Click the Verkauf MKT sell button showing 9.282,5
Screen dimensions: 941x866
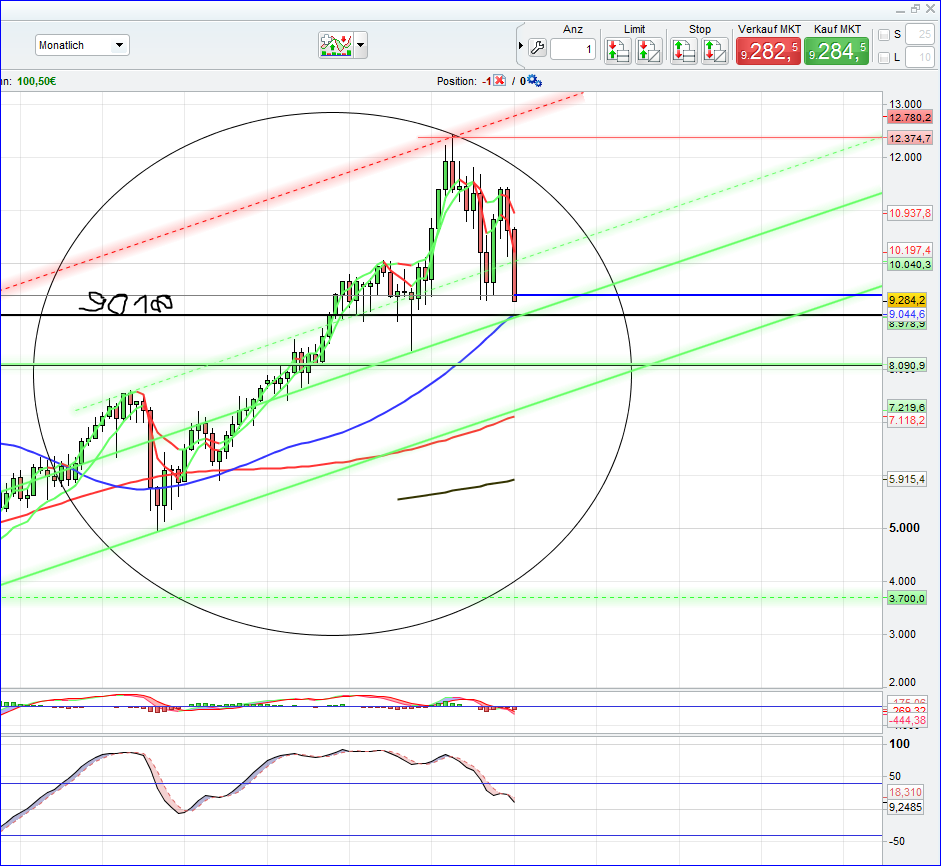768,49
